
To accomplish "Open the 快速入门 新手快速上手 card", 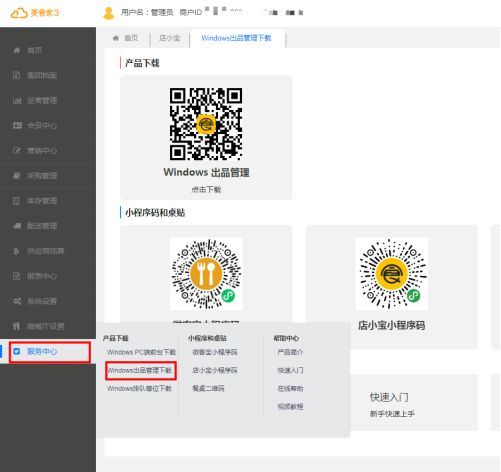I will click(x=413, y=403).
